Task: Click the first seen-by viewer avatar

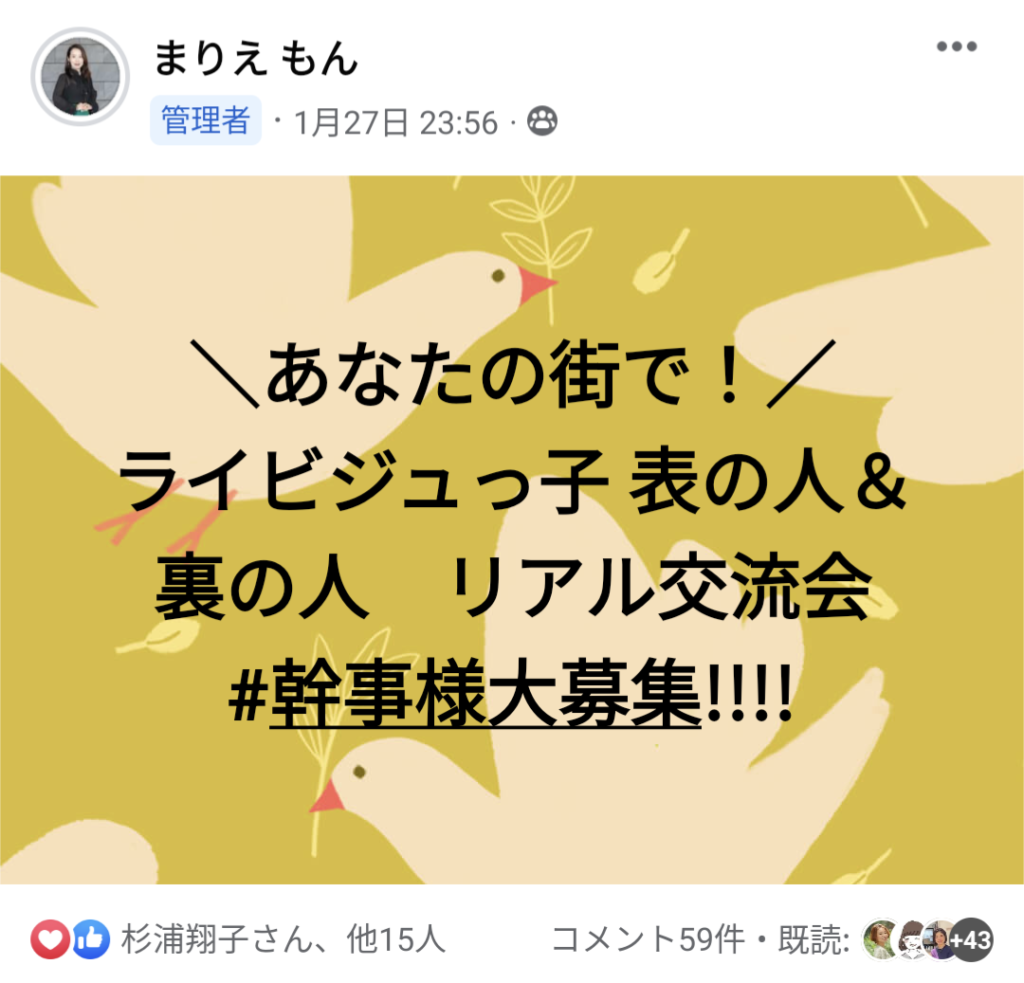Action: (880, 940)
